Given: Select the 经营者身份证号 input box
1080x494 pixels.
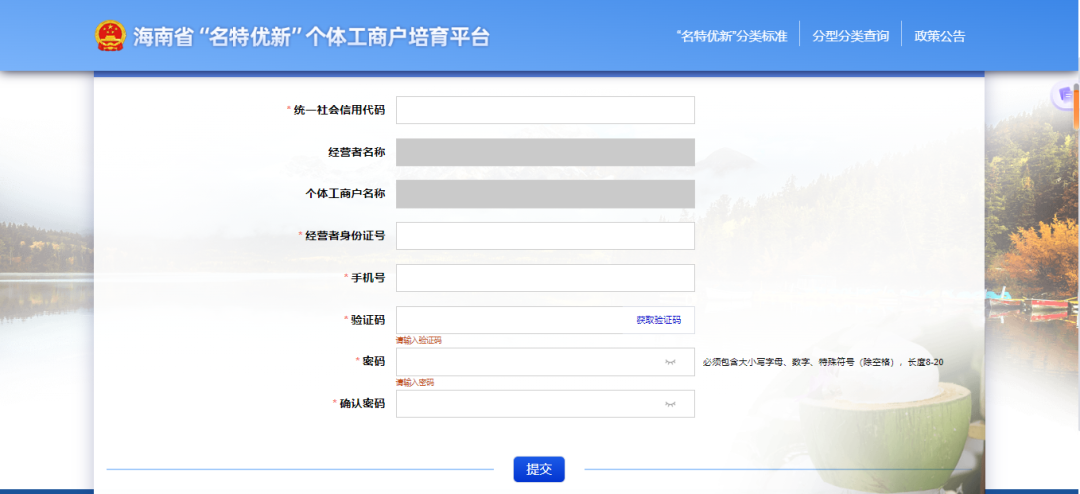Looking at the screenshot, I should pos(545,236).
